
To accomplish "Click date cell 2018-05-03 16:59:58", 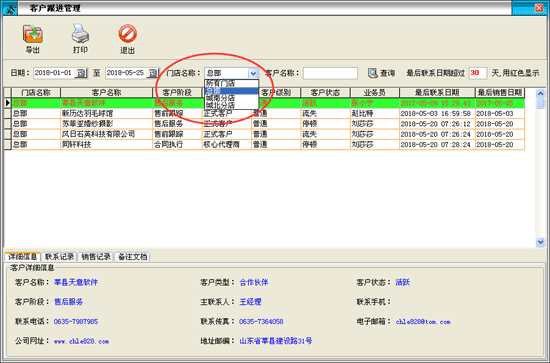I will [437, 114].
